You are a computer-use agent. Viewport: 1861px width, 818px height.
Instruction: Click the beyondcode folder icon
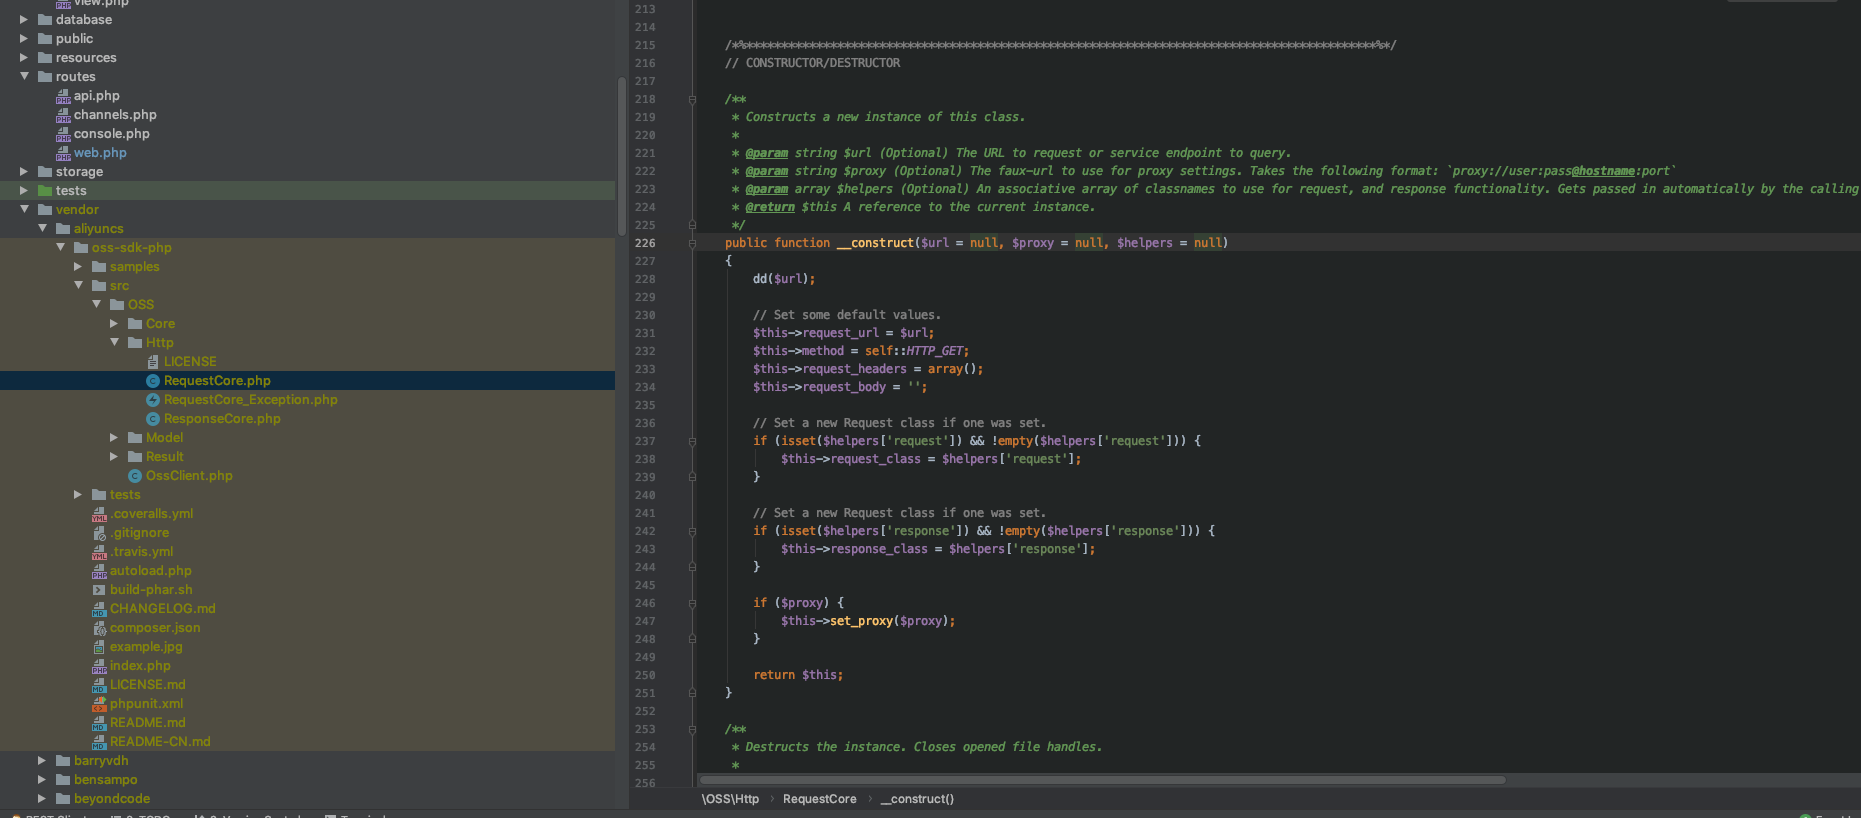pos(63,799)
